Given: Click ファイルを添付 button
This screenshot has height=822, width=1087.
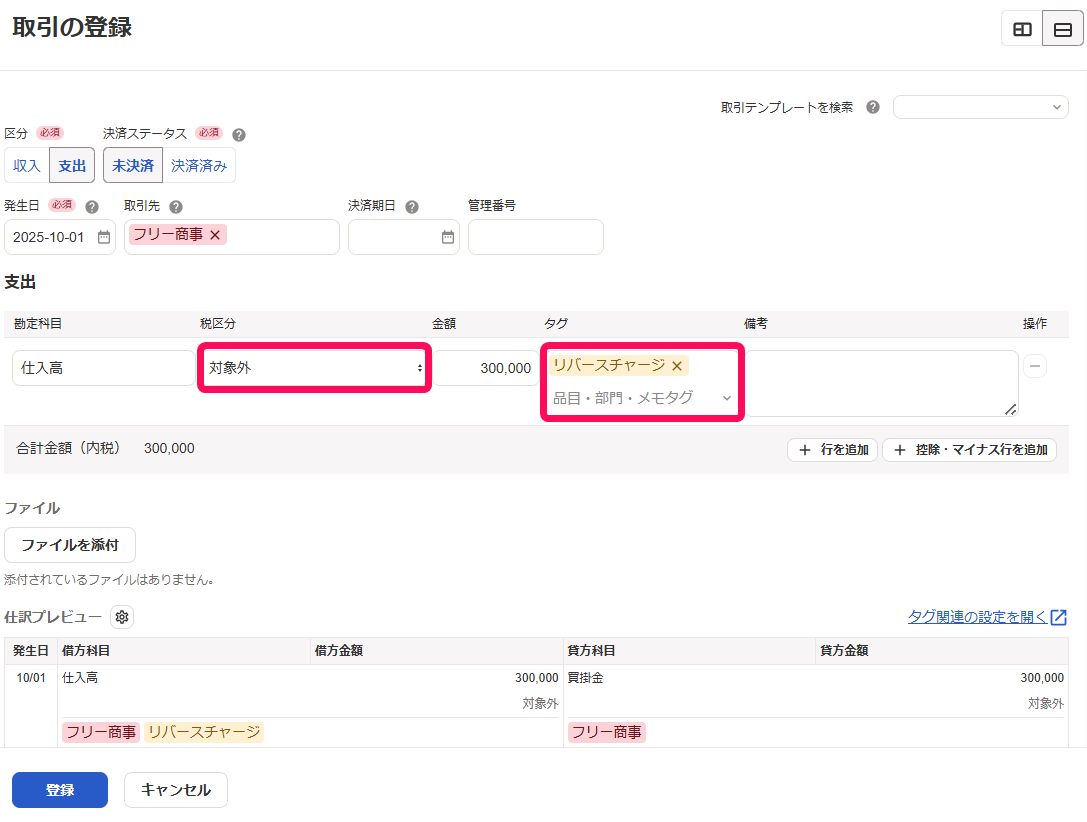Looking at the screenshot, I should click(70, 545).
